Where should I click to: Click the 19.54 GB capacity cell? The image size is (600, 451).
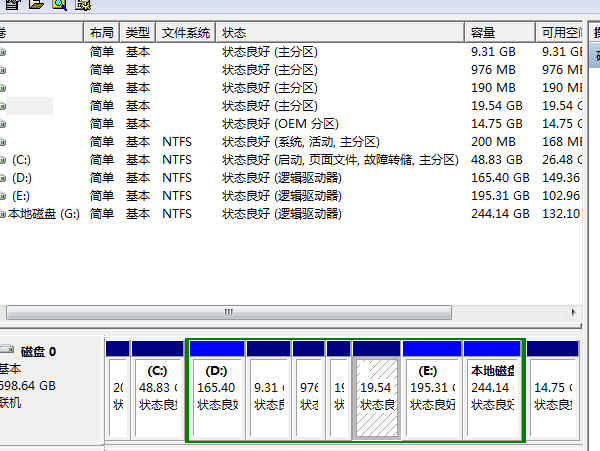pos(497,106)
